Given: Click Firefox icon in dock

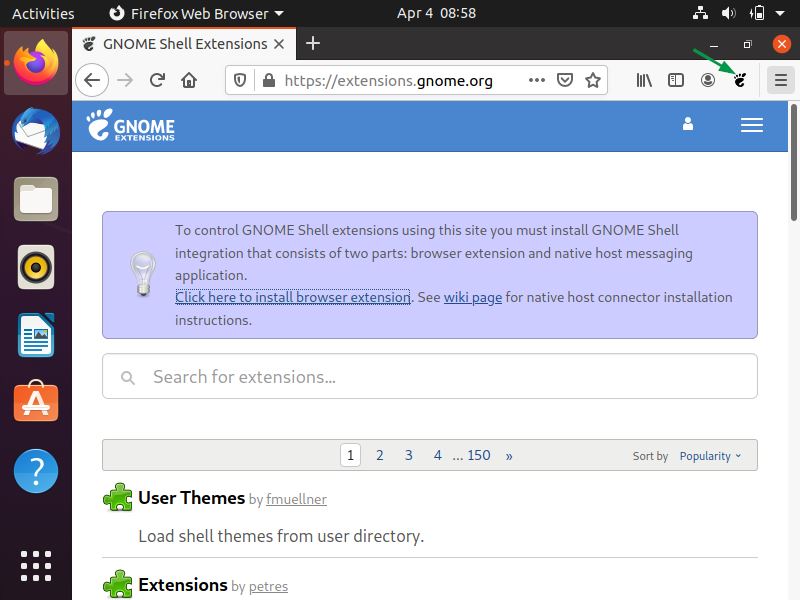Looking at the screenshot, I should pos(36,63).
